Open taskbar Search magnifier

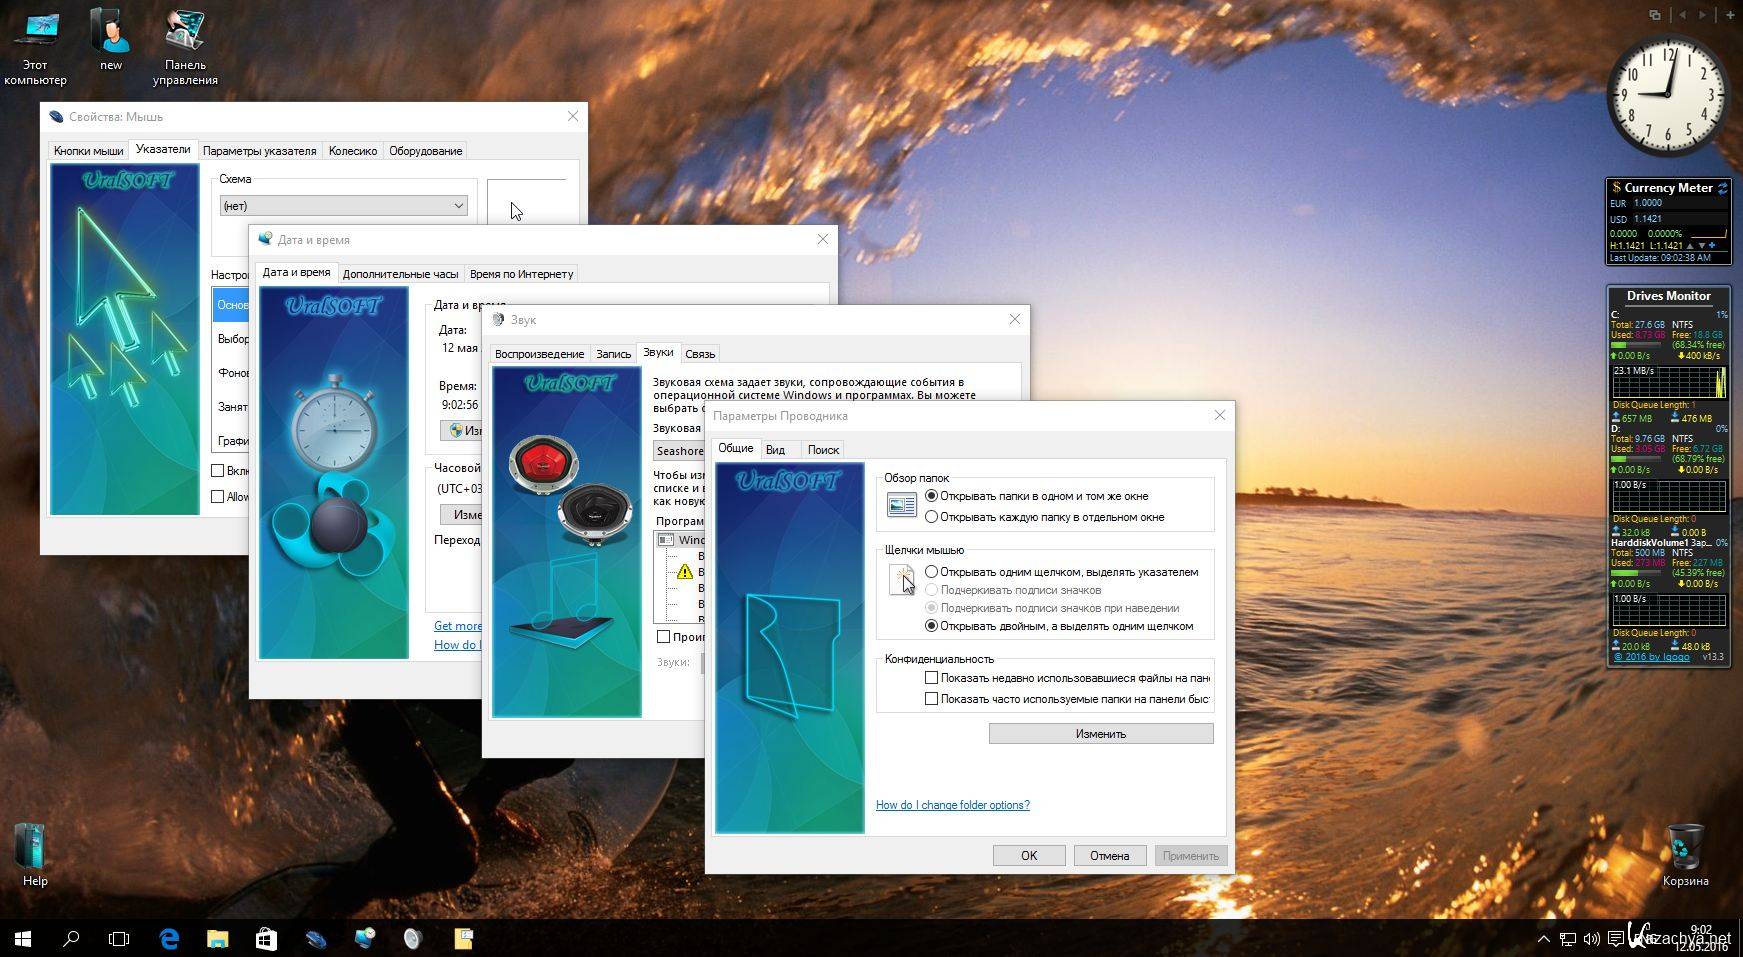[71, 938]
